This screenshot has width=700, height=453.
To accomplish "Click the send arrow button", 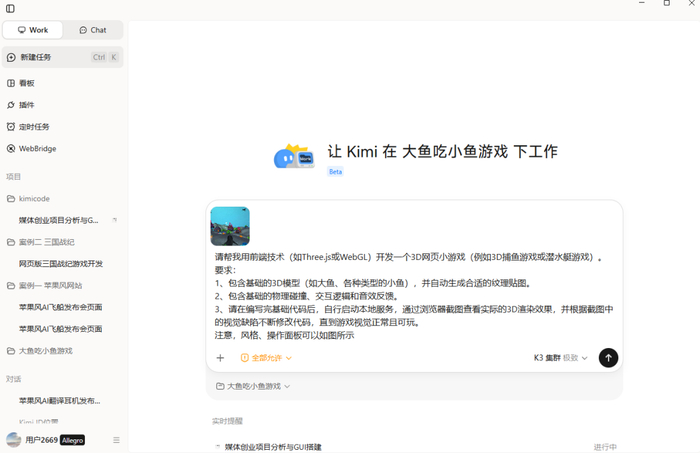I will pos(608,357).
